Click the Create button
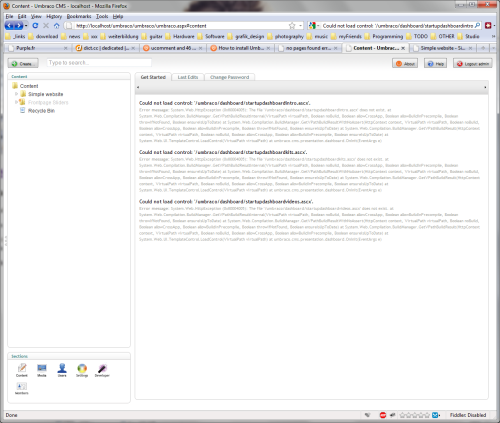The height and width of the screenshot is (423, 500). coord(23,63)
